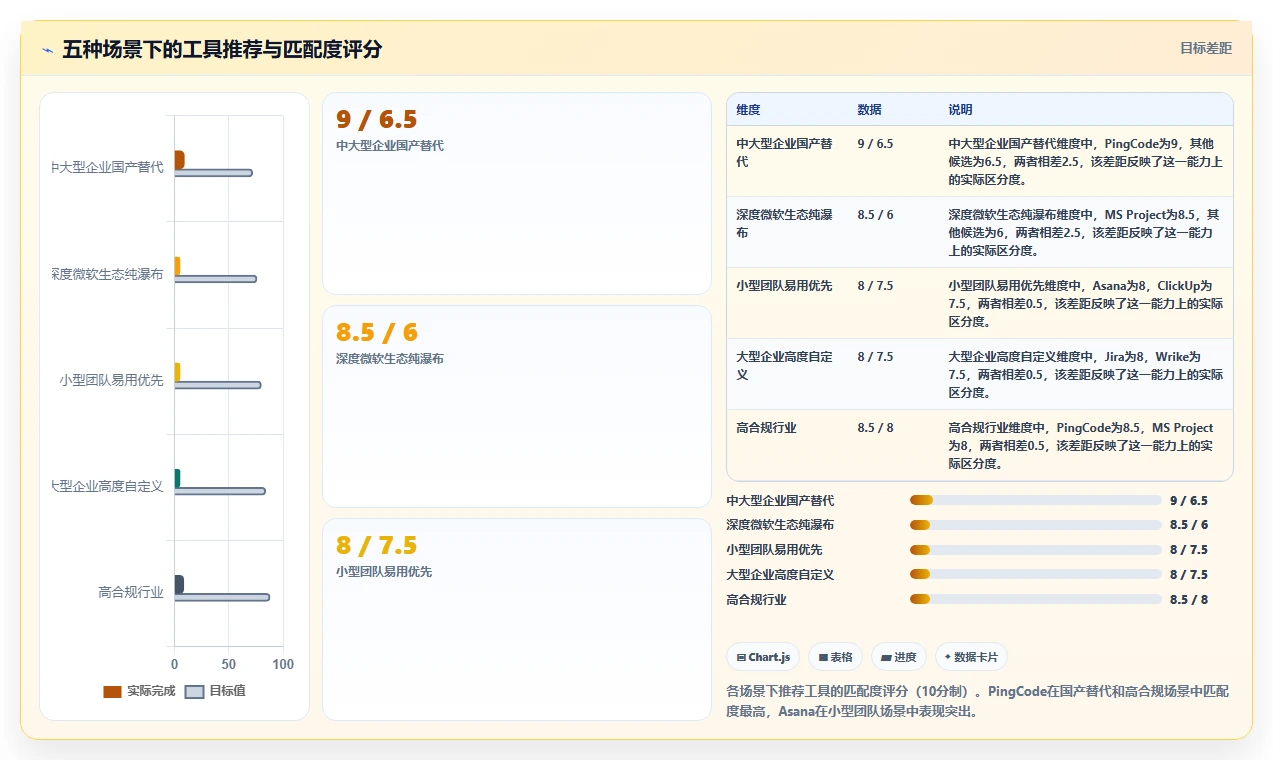Click the 8.5 / 6 data card
The height and width of the screenshot is (760, 1273).
tap(517, 406)
